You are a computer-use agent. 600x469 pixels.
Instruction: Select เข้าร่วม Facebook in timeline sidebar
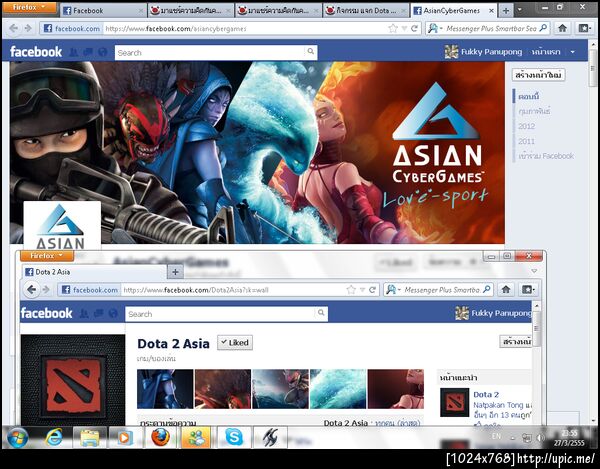tap(546, 156)
